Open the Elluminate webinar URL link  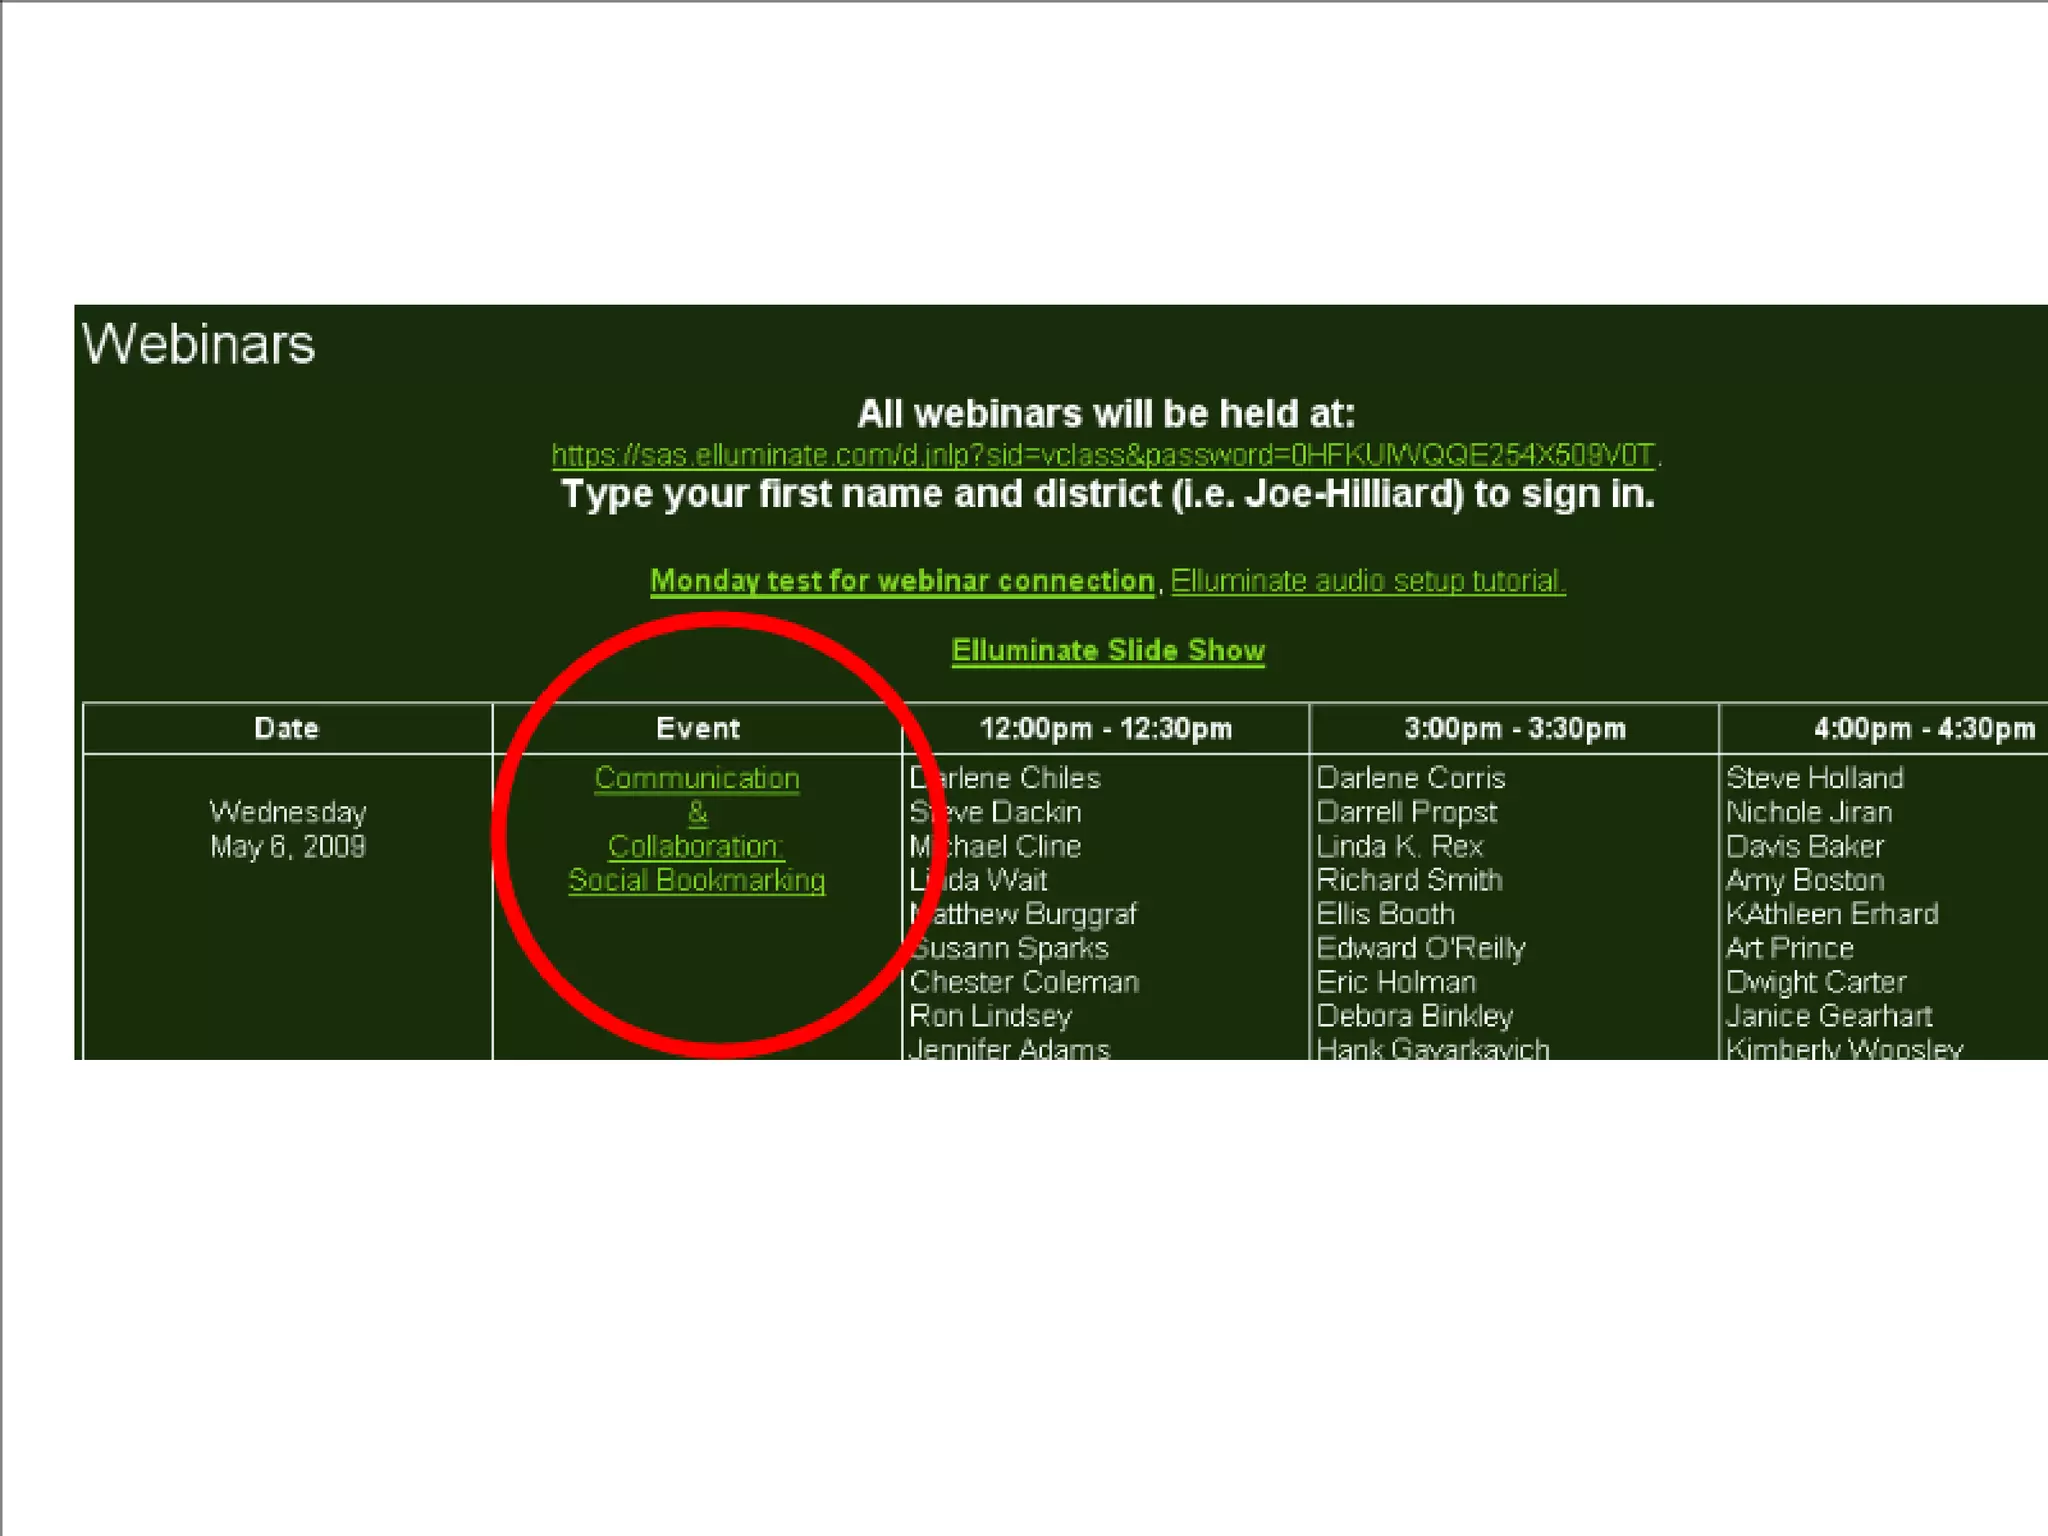tap(1104, 456)
